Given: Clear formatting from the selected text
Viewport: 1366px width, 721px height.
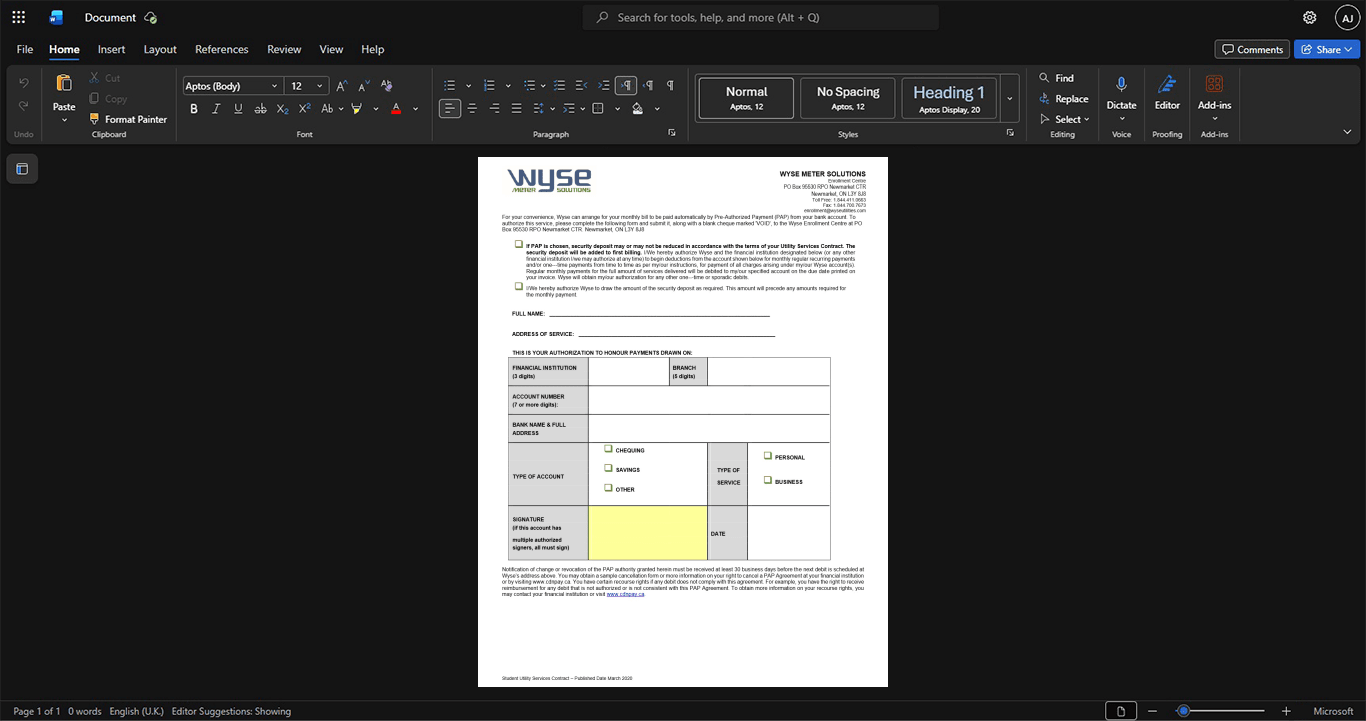Looking at the screenshot, I should (x=387, y=86).
